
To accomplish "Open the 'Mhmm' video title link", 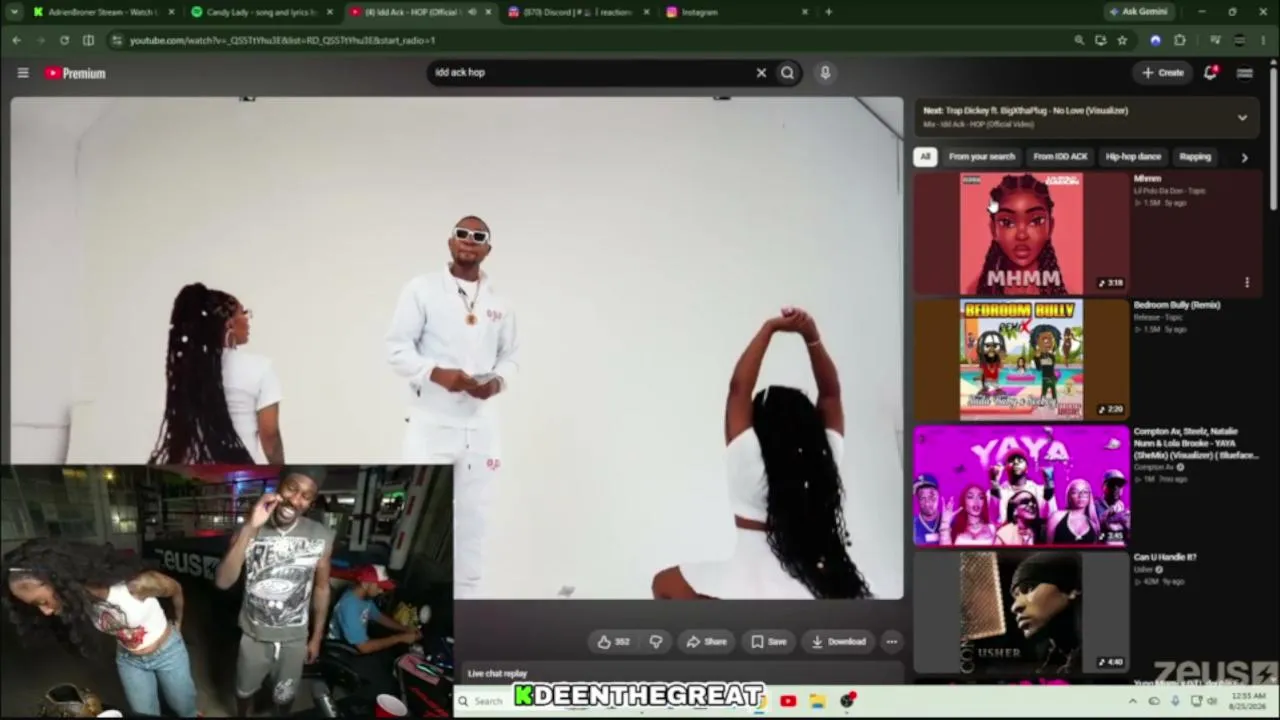I will 1147,179.
